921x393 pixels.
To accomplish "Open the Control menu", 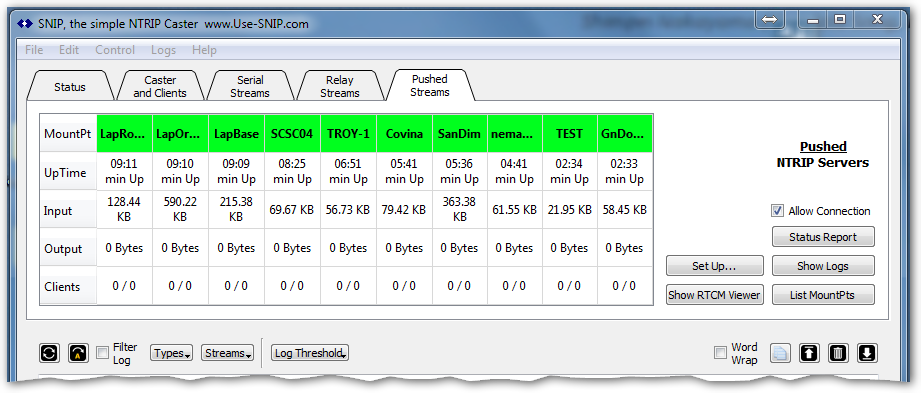I will point(115,50).
